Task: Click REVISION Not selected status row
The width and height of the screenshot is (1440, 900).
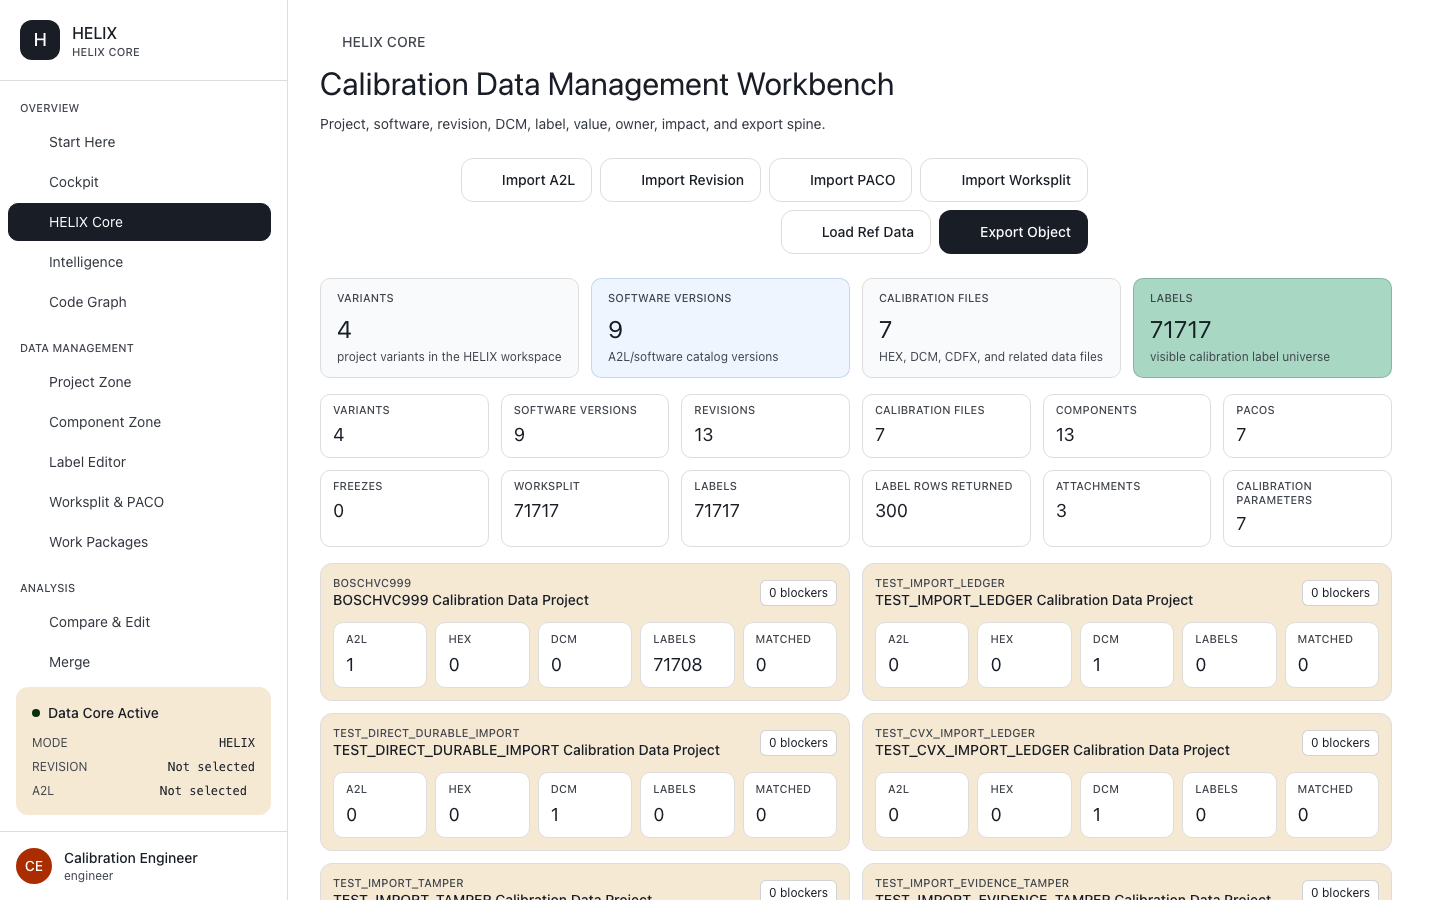Action: point(143,767)
